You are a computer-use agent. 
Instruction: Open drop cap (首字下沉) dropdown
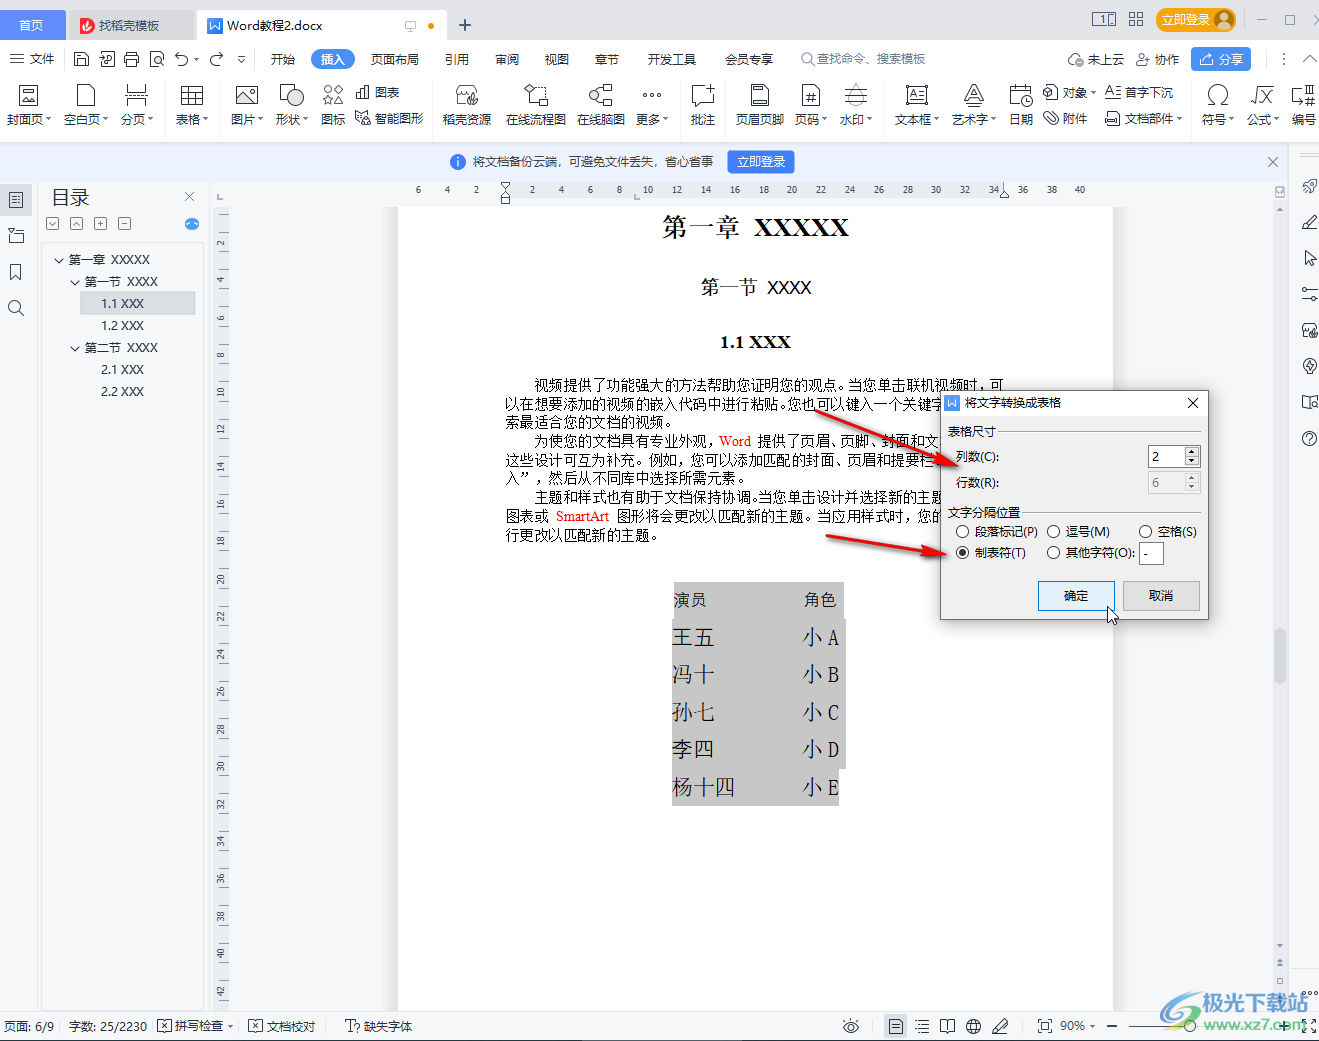[1139, 92]
